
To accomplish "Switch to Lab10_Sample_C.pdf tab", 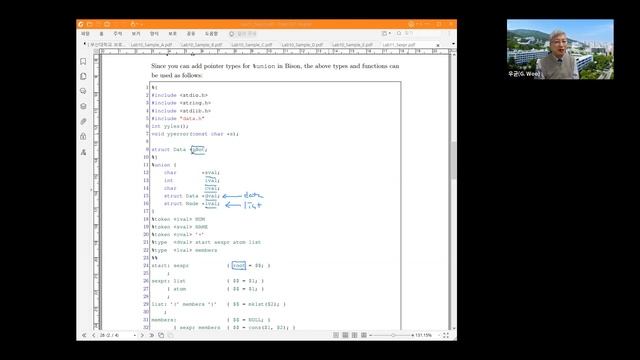I will tap(252, 44).
